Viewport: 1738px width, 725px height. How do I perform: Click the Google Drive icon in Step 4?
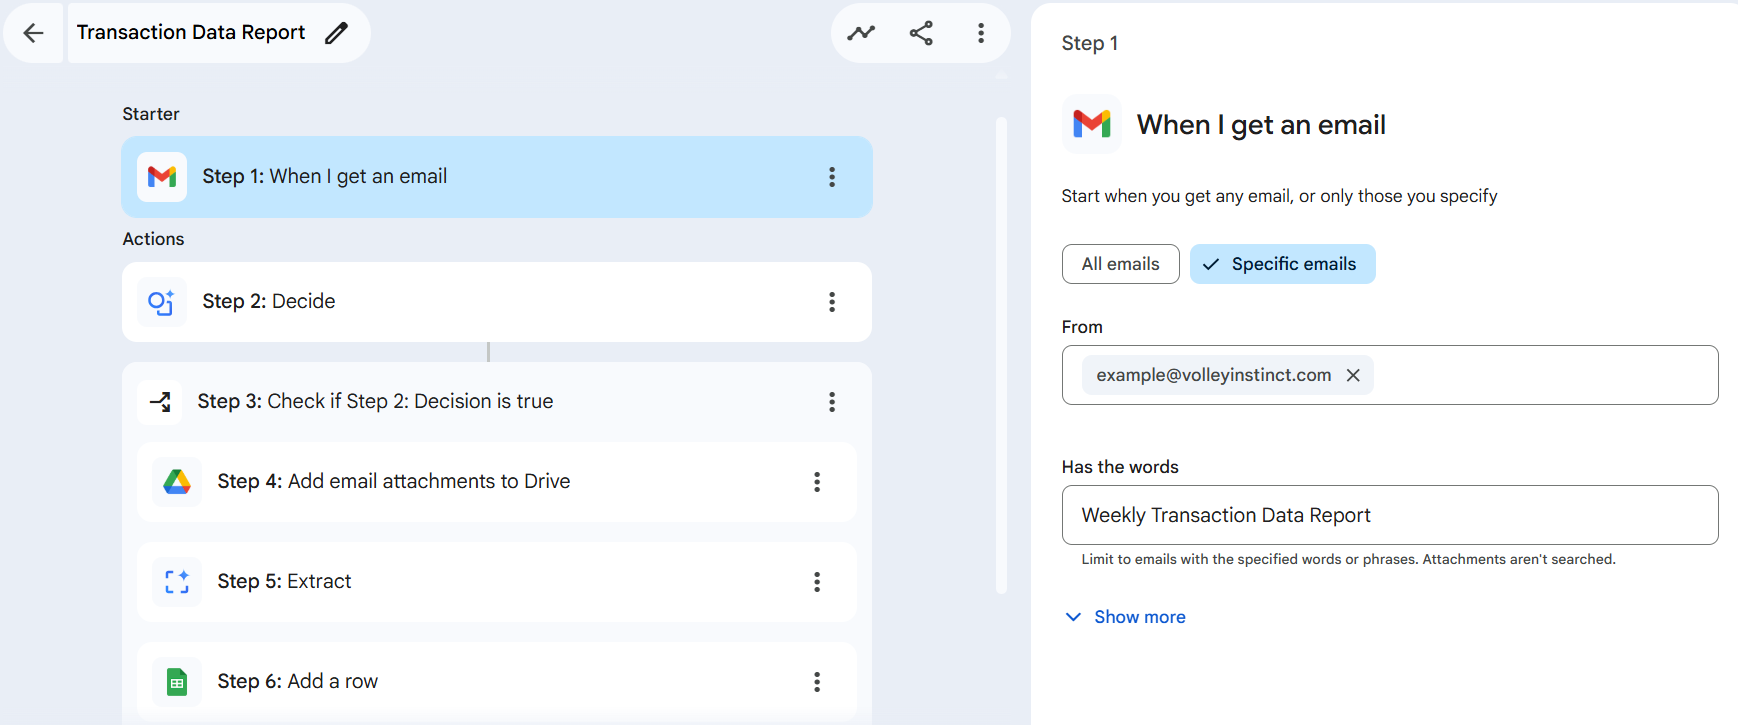[177, 482]
